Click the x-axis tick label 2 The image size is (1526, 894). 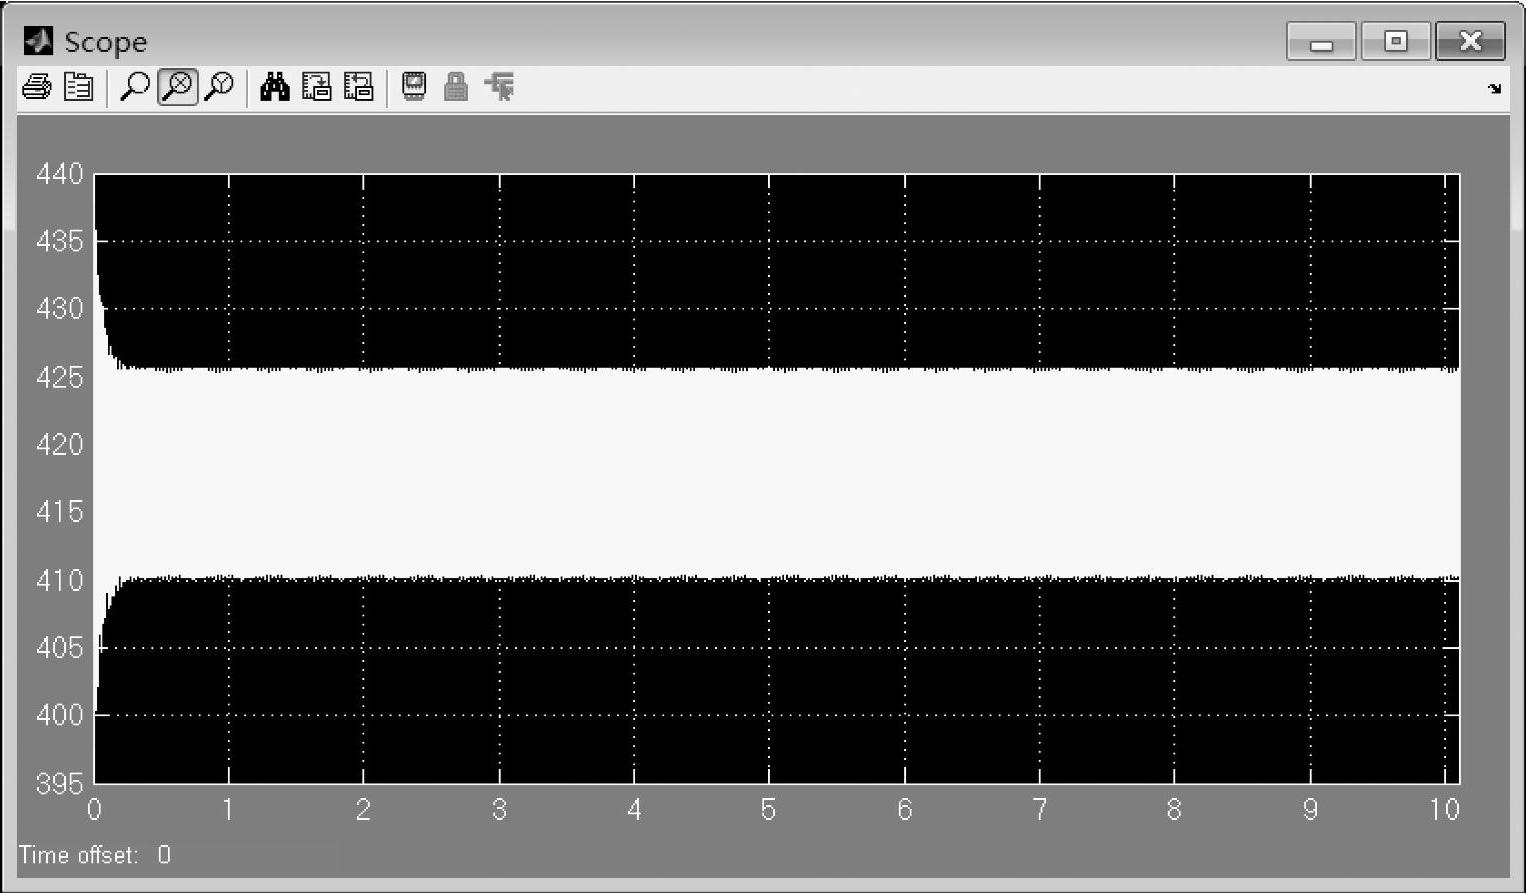[x=363, y=809]
